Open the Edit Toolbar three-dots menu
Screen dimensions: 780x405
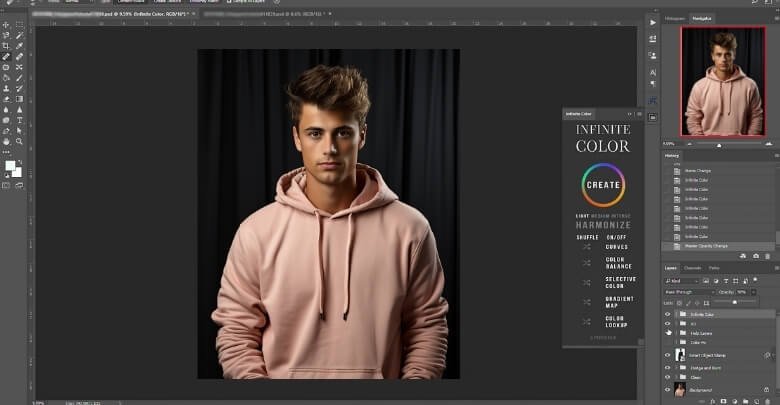pos(6,152)
